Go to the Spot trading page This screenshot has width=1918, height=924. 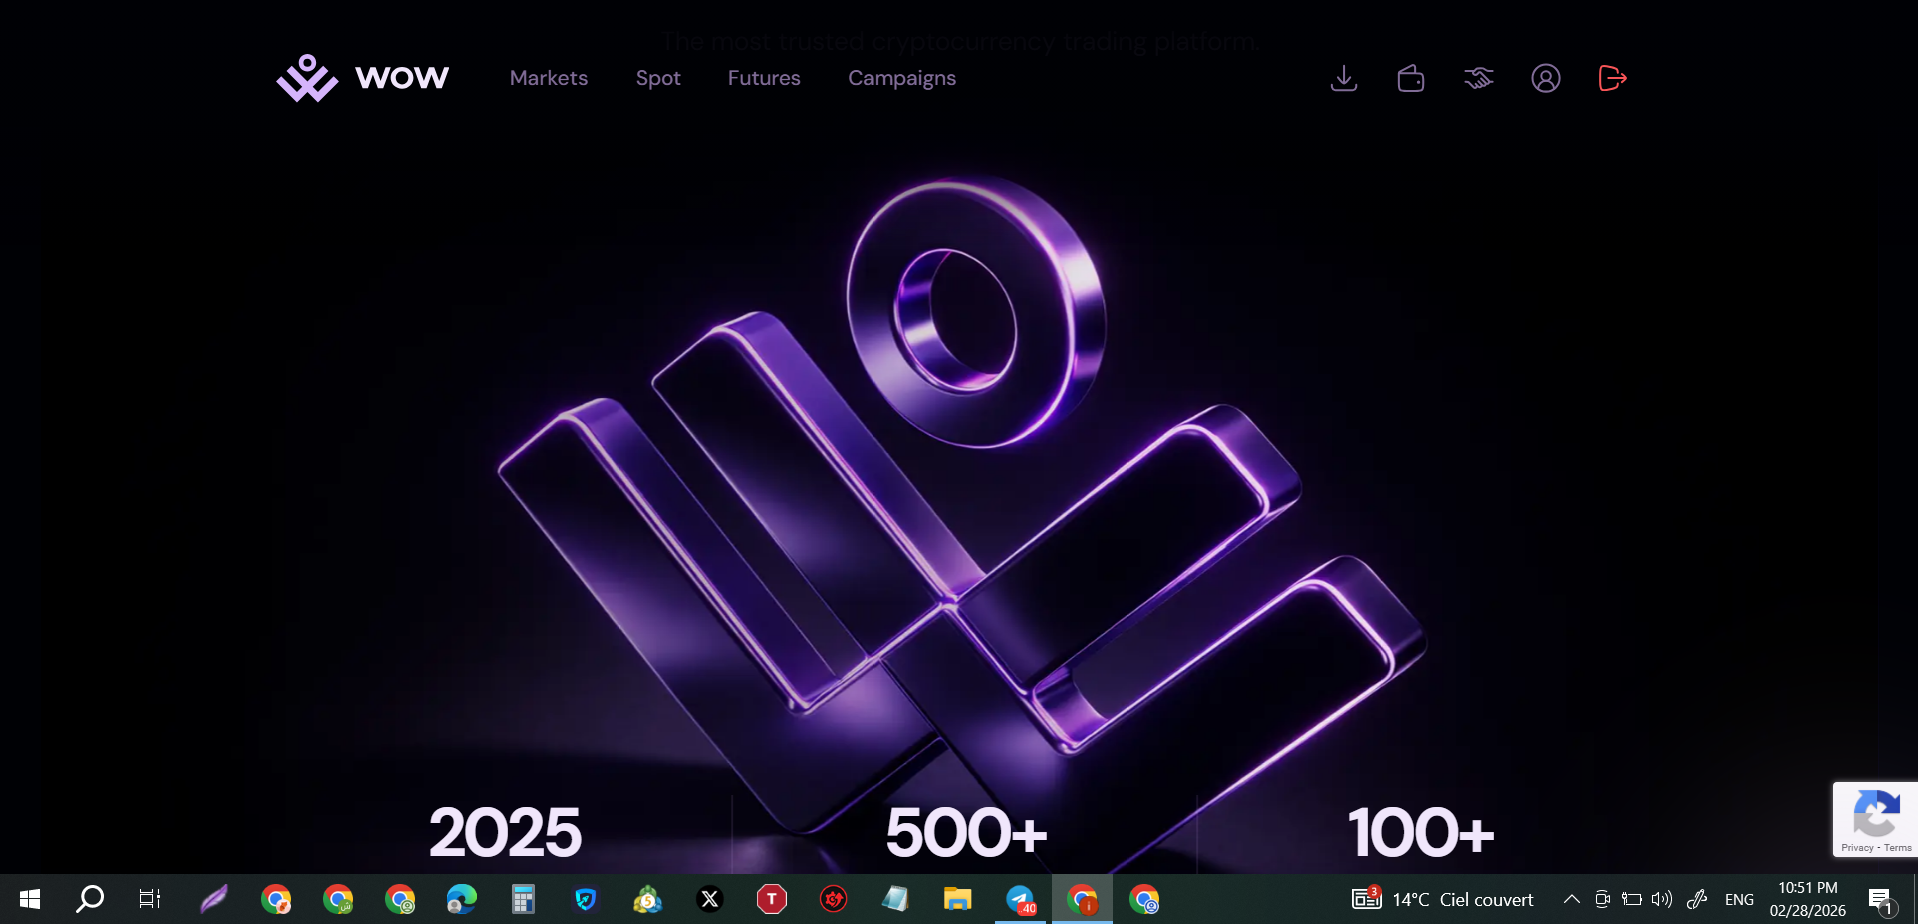pyautogui.click(x=658, y=78)
